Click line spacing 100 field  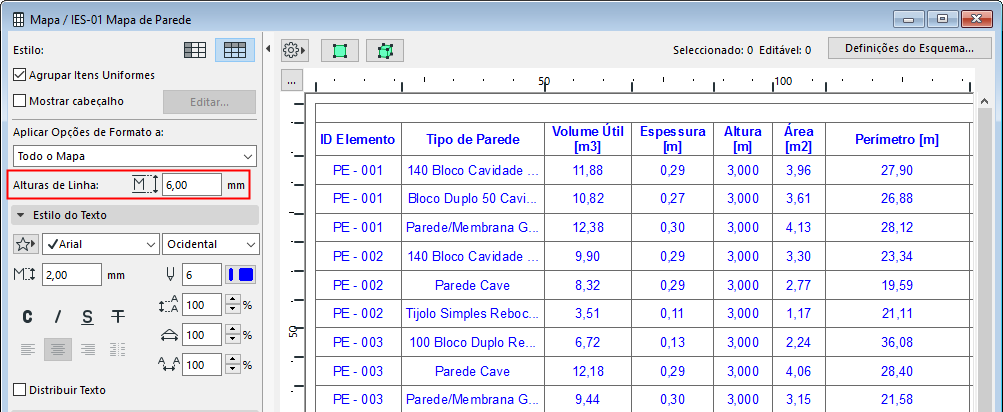pos(202,305)
